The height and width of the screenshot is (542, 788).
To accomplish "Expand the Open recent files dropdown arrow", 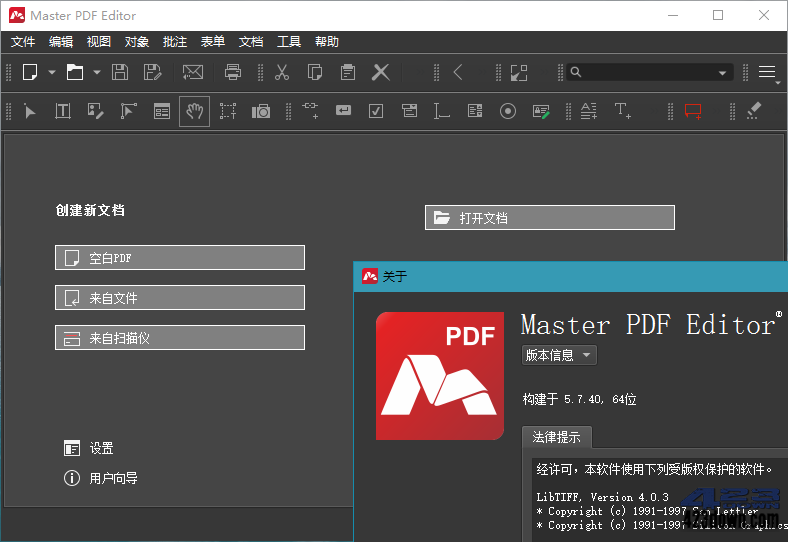I will point(97,72).
